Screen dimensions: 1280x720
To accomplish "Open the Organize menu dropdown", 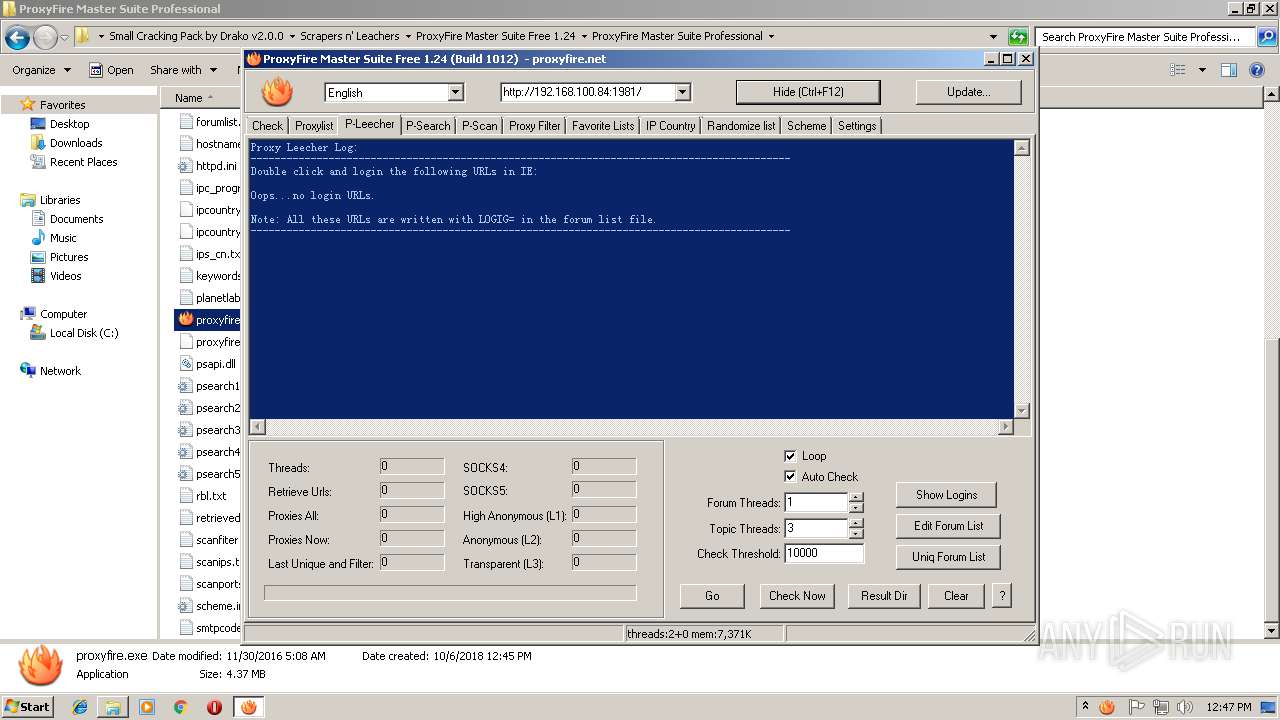I will click(x=41, y=70).
